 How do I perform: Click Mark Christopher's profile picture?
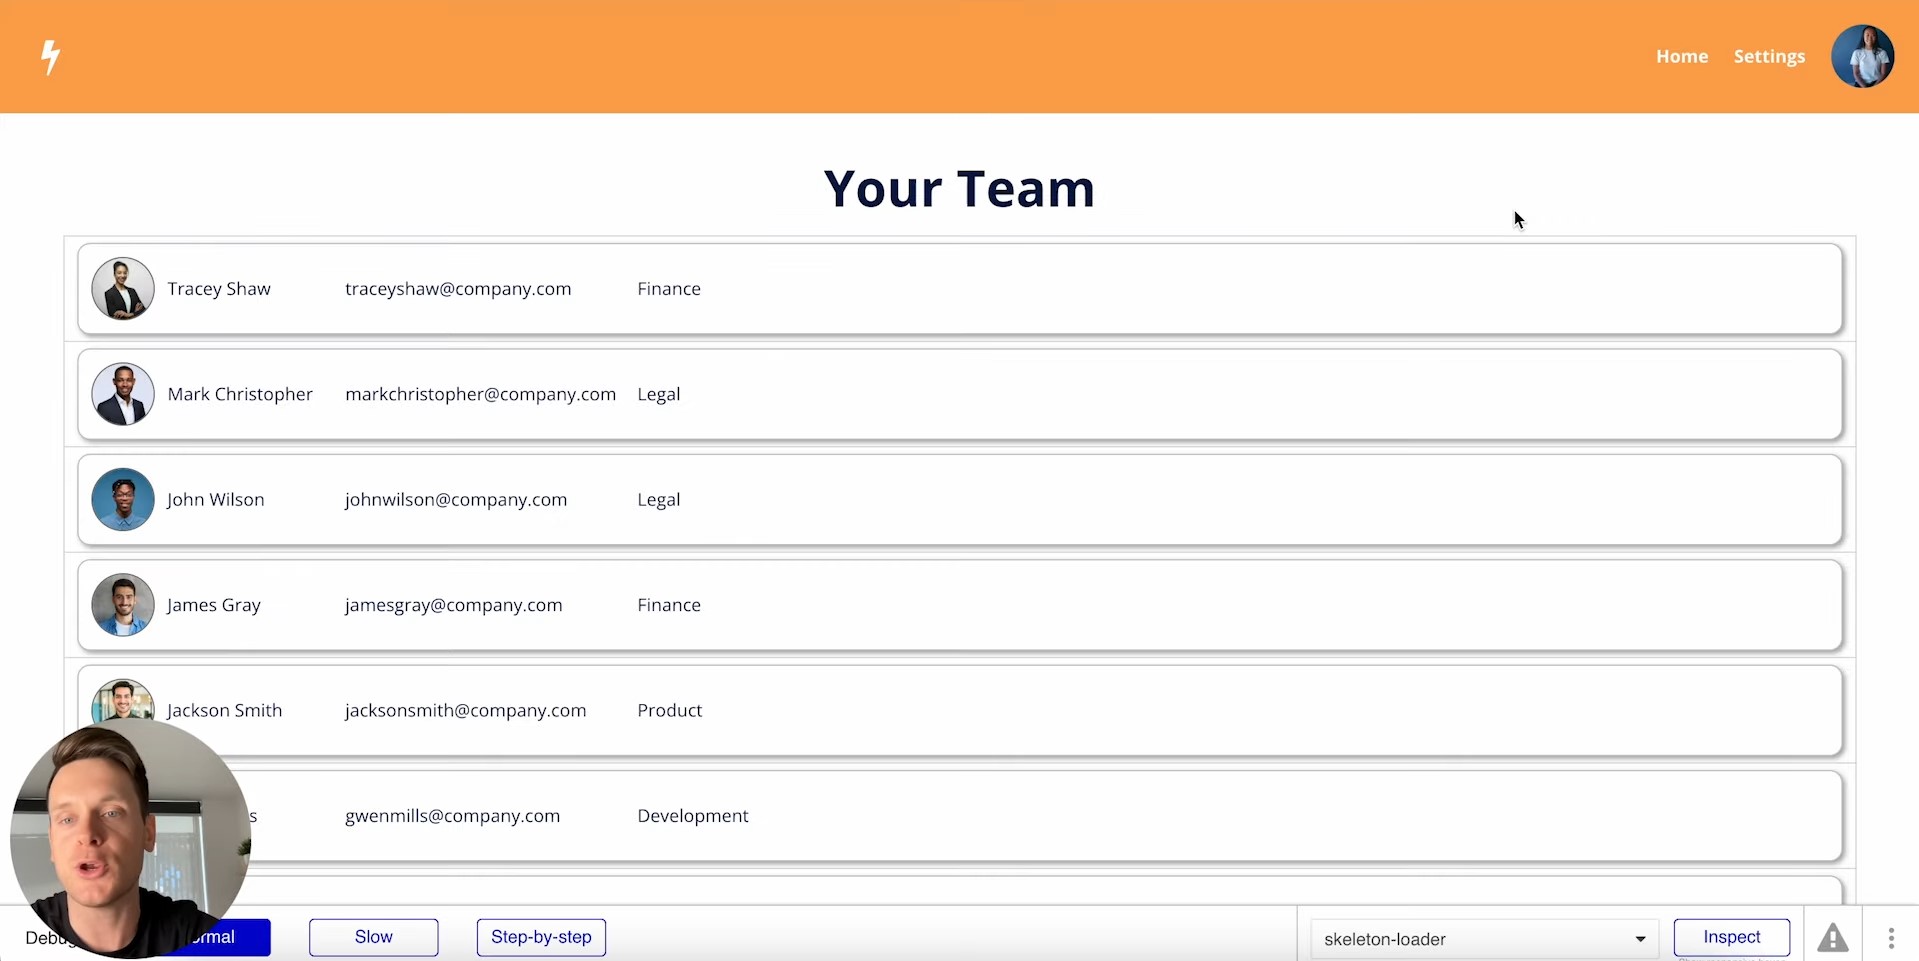[122, 393]
